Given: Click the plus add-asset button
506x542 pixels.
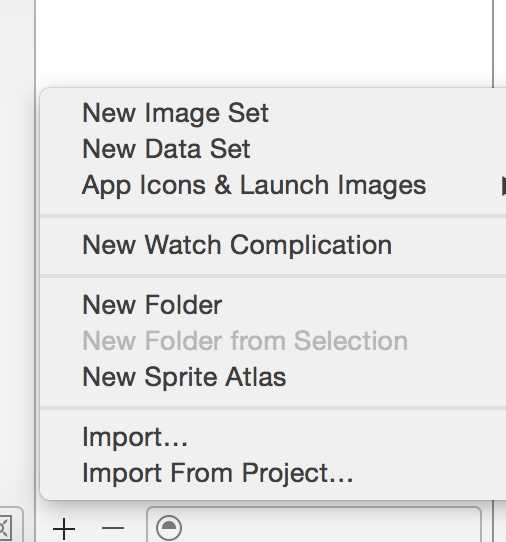Looking at the screenshot, I should coord(64,529).
